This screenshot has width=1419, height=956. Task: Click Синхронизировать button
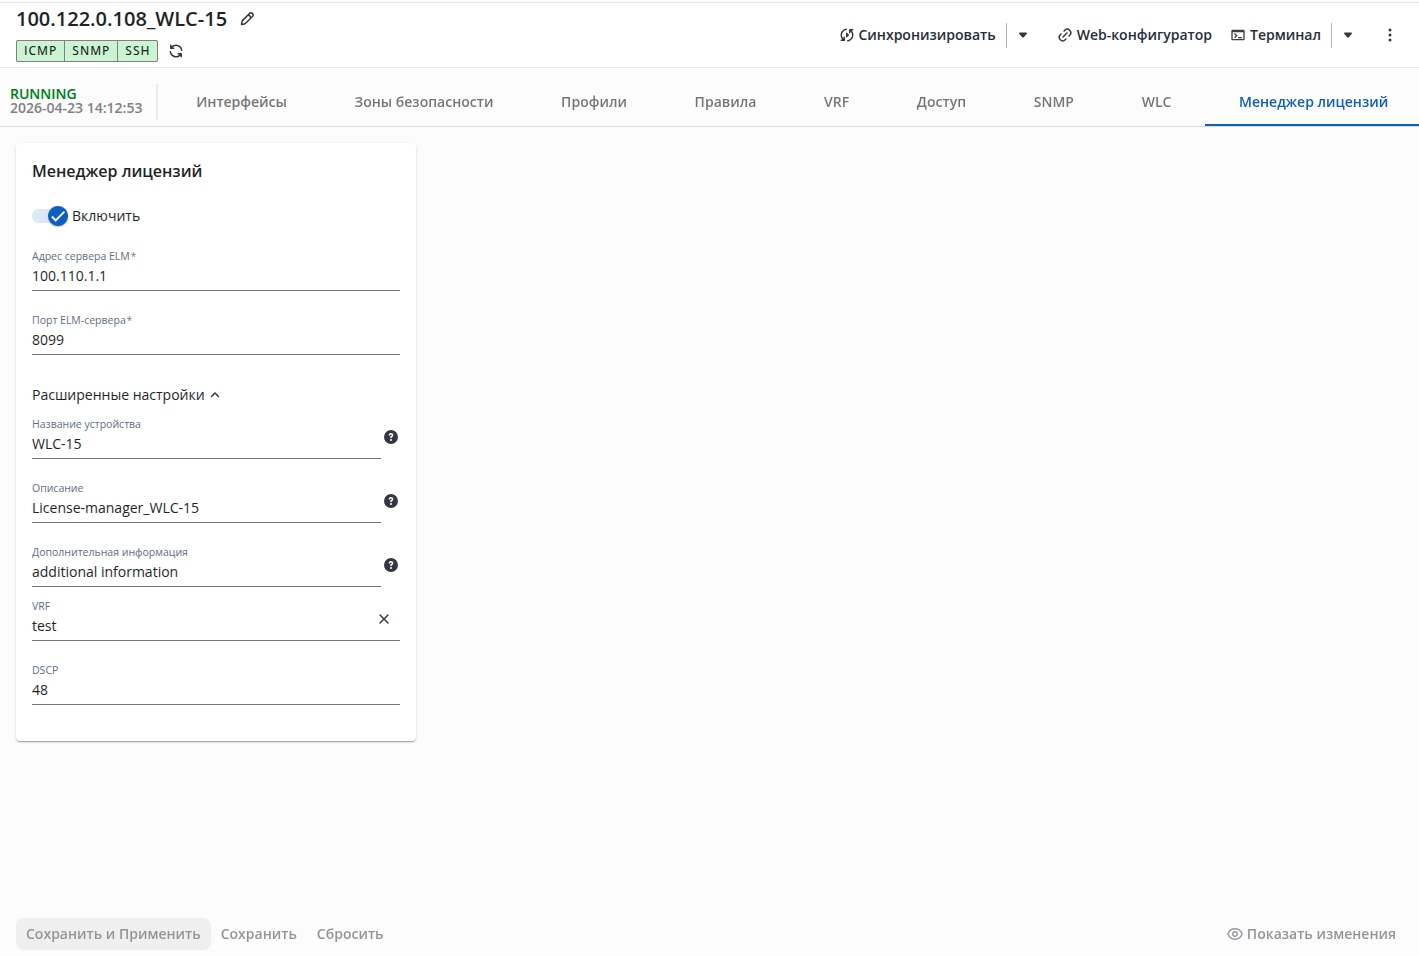pyautogui.click(x=917, y=35)
